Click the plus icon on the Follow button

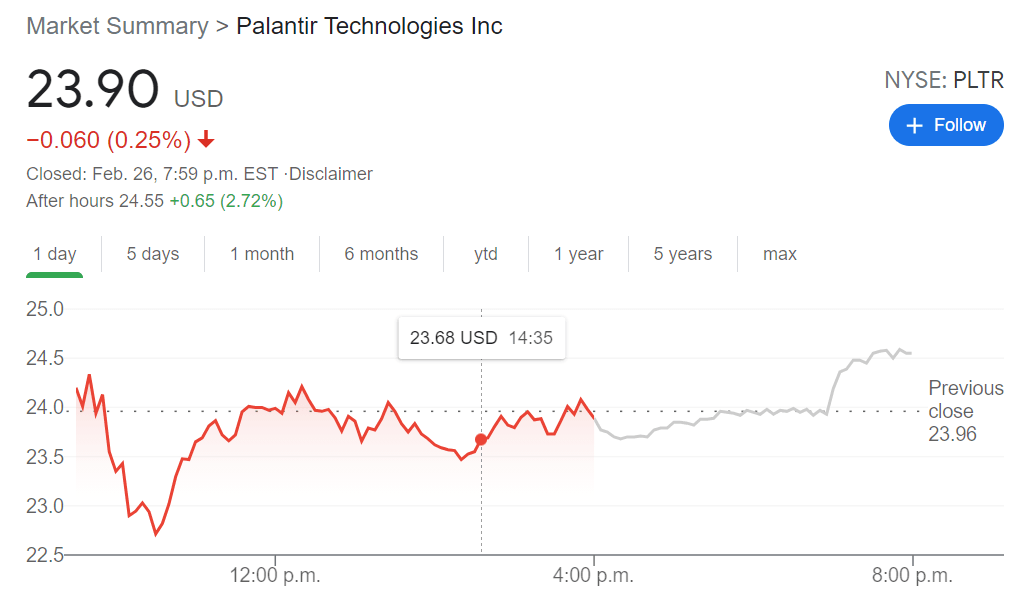[x=915, y=125]
